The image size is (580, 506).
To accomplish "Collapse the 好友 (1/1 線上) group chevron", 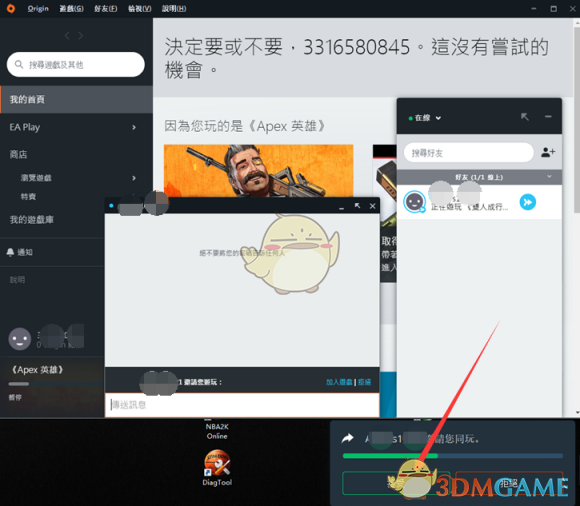I will 549,177.
